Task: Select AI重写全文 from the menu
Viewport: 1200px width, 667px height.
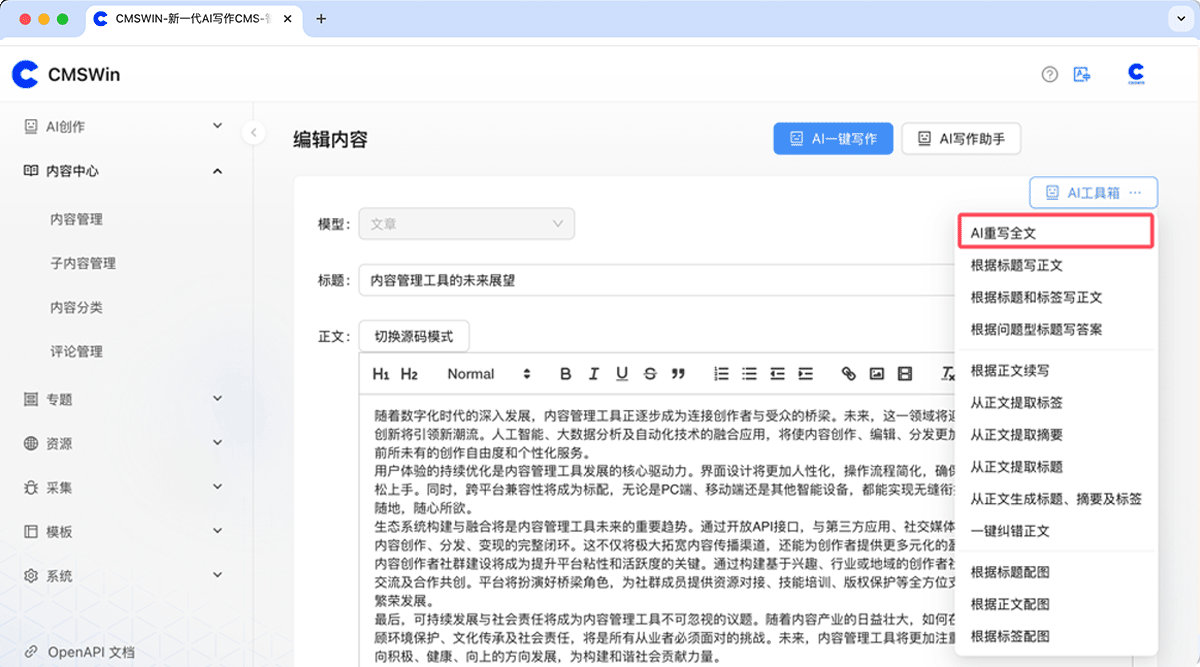Action: click(x=1054, y=232)
